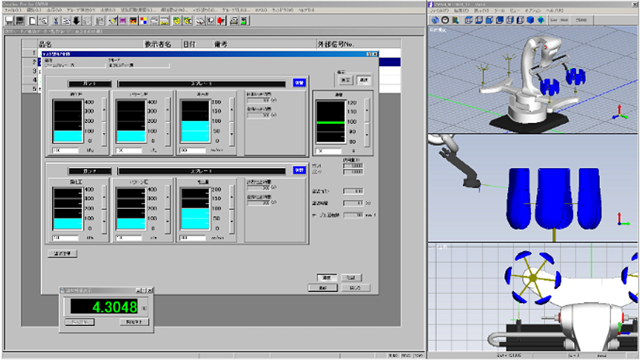Click the middle 3D viewport with blue spray cones
The width and height of the screenshot is (640, 360).
(x=533, y=188)
